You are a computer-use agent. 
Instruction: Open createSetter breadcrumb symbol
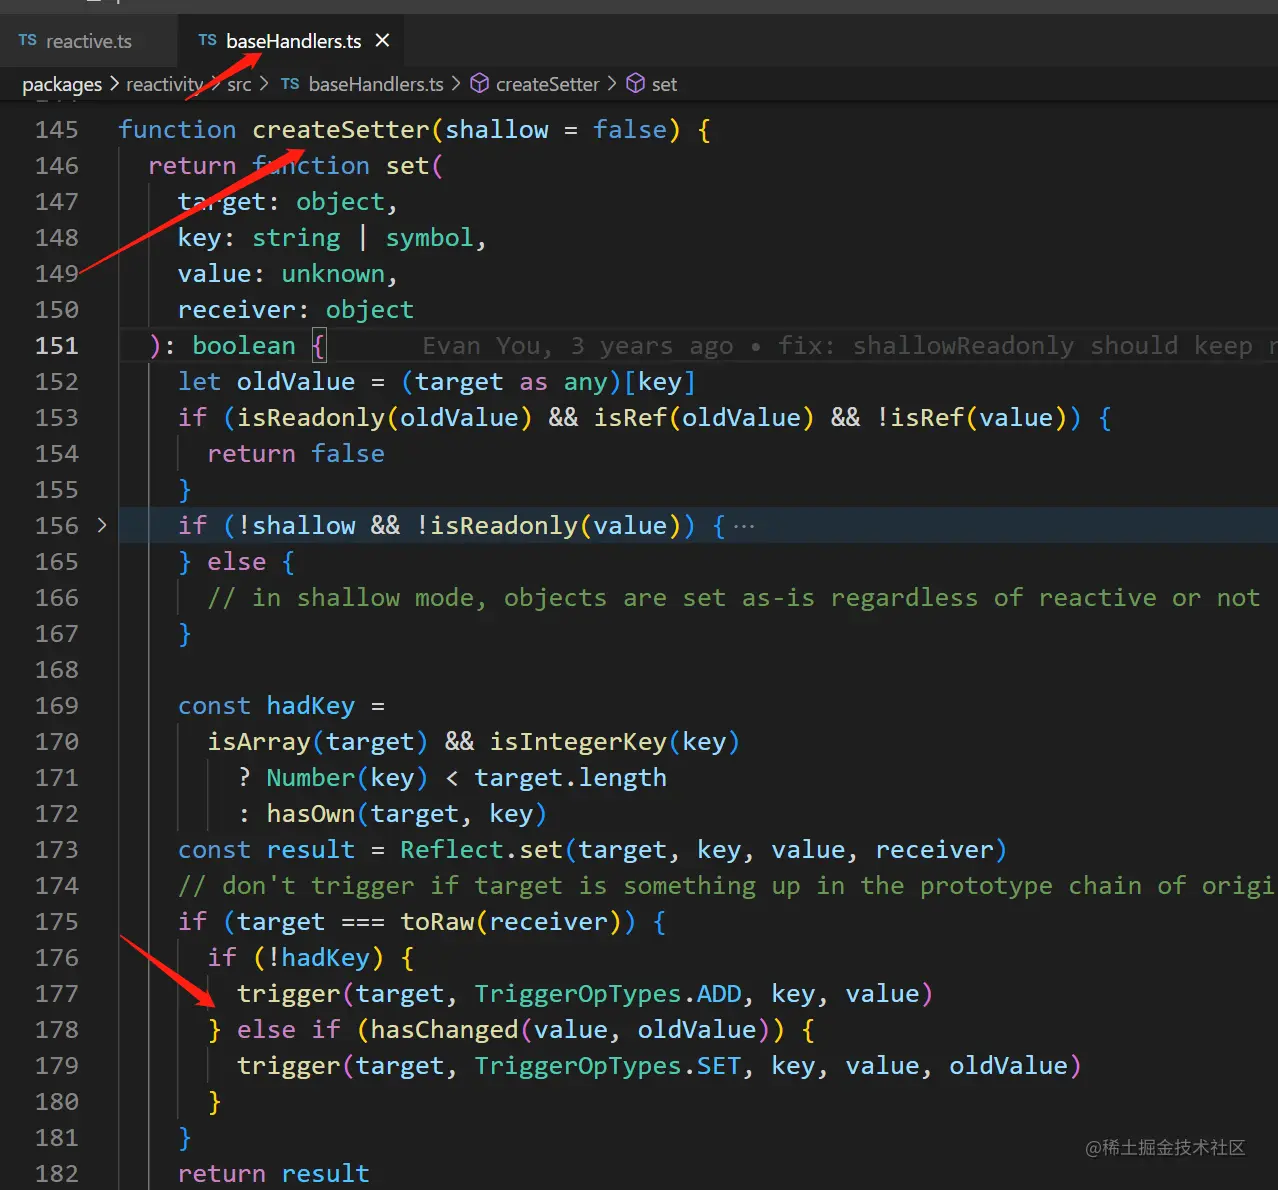click(x=547, y=84)
